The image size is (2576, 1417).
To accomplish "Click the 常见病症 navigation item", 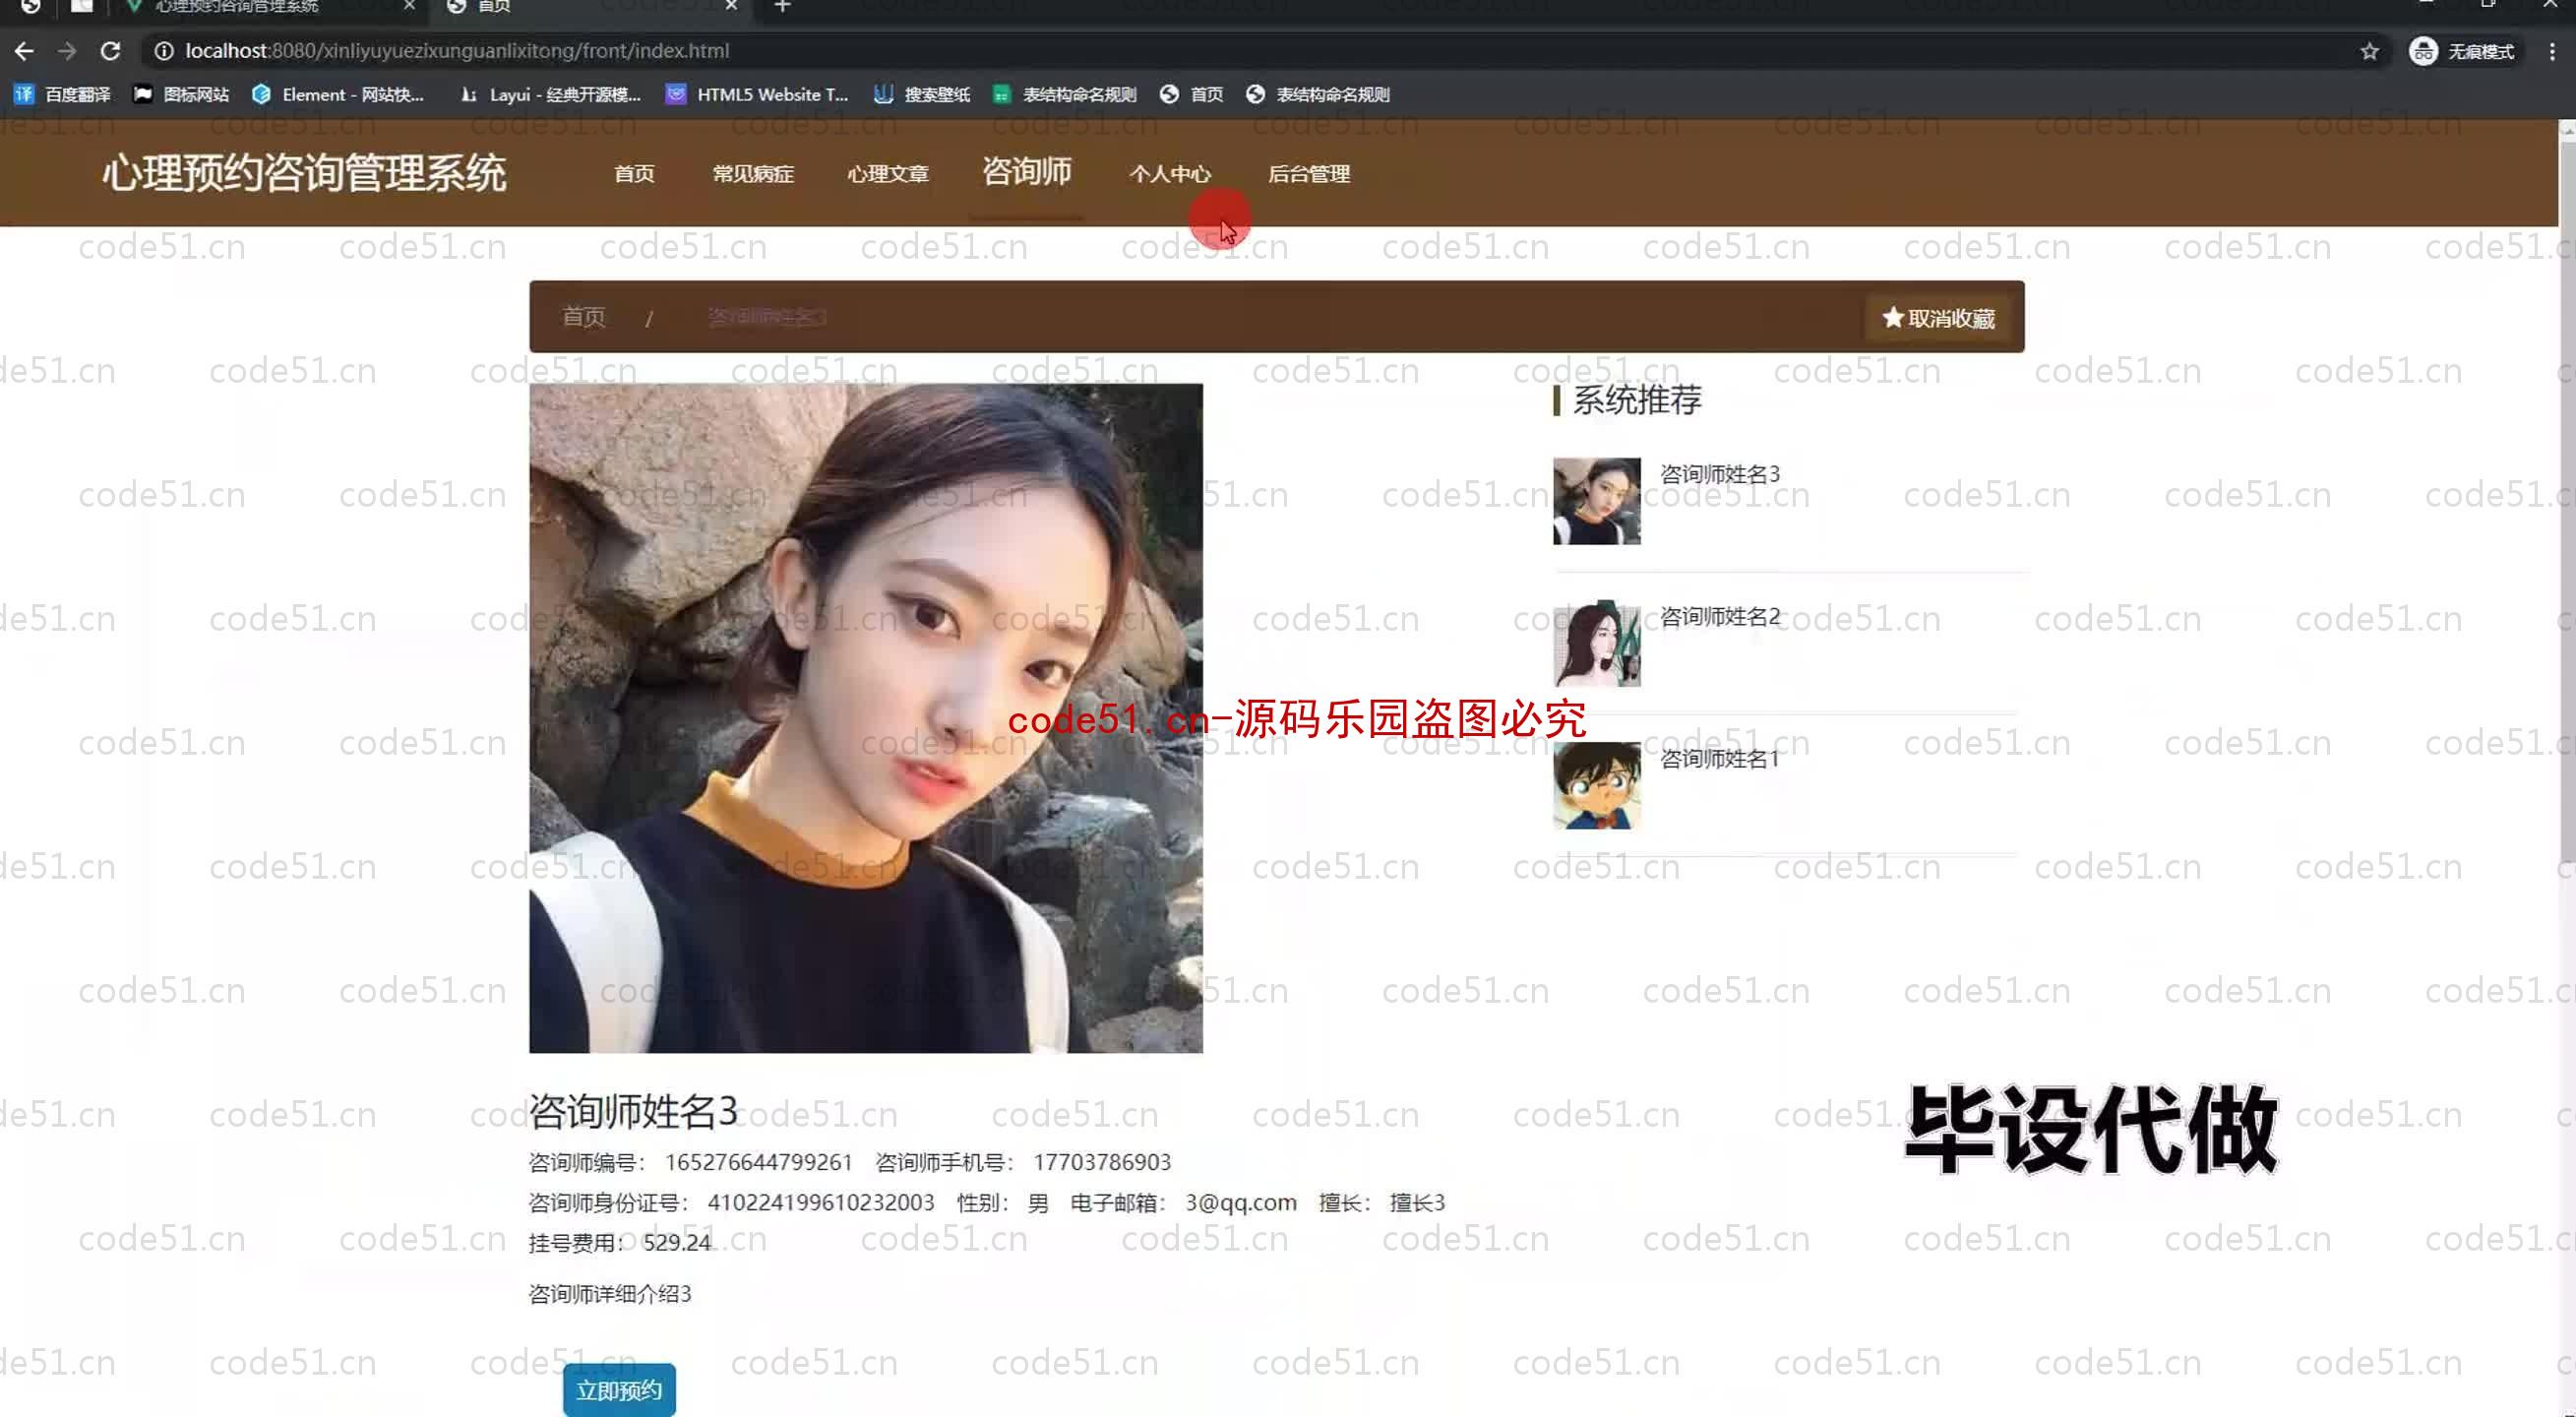I will point(752,173).
